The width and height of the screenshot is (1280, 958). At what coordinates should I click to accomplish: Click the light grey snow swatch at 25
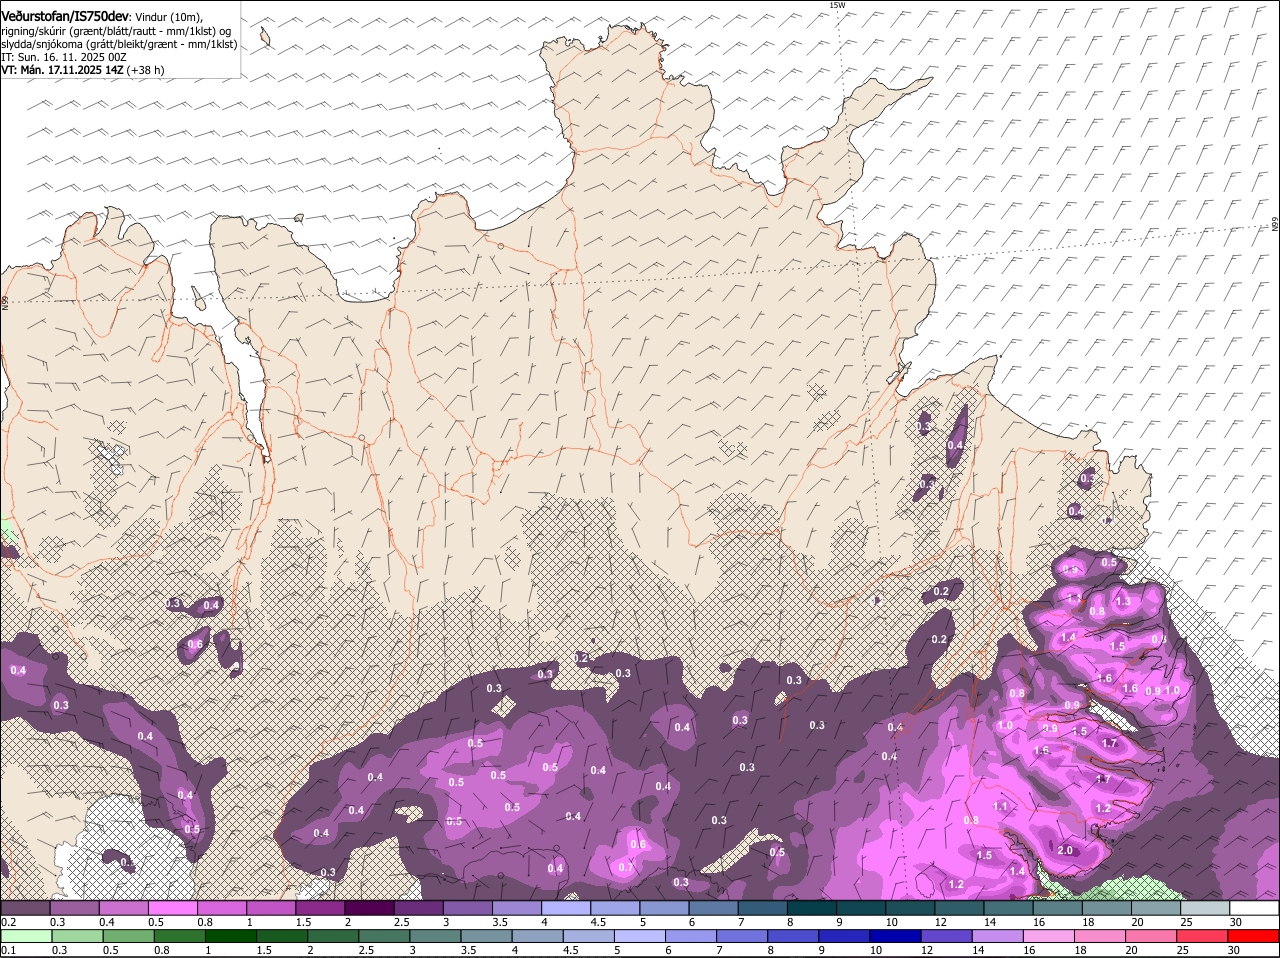click(1205, 908)
